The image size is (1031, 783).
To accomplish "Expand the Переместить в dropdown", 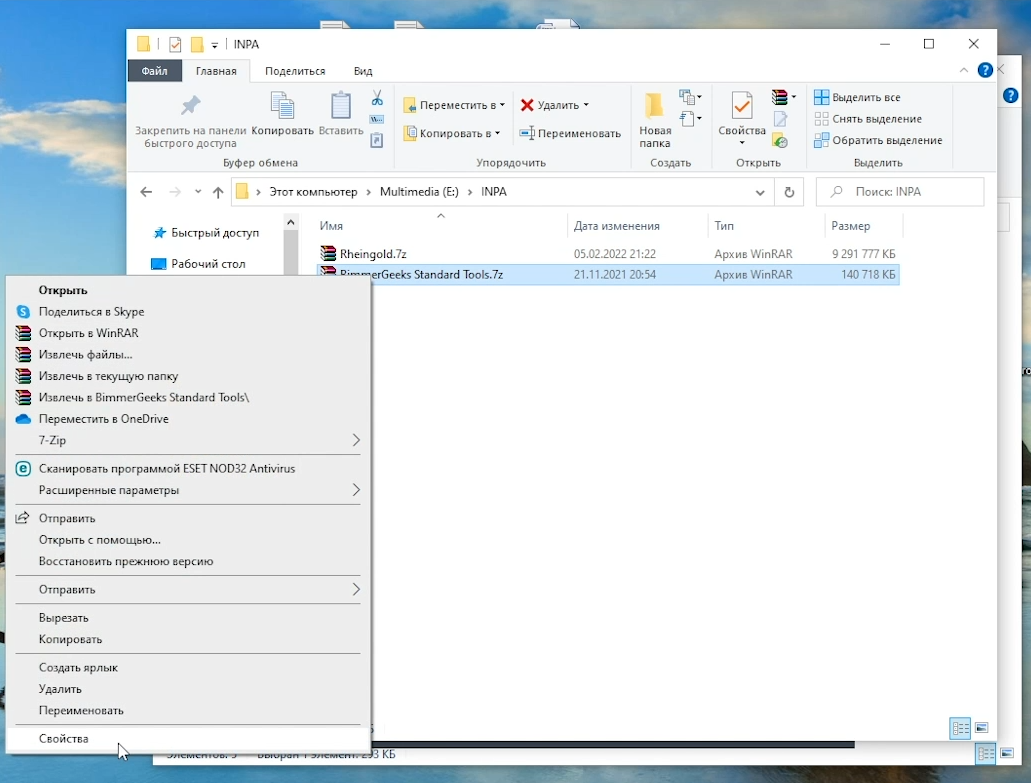I will pos(502,105).
